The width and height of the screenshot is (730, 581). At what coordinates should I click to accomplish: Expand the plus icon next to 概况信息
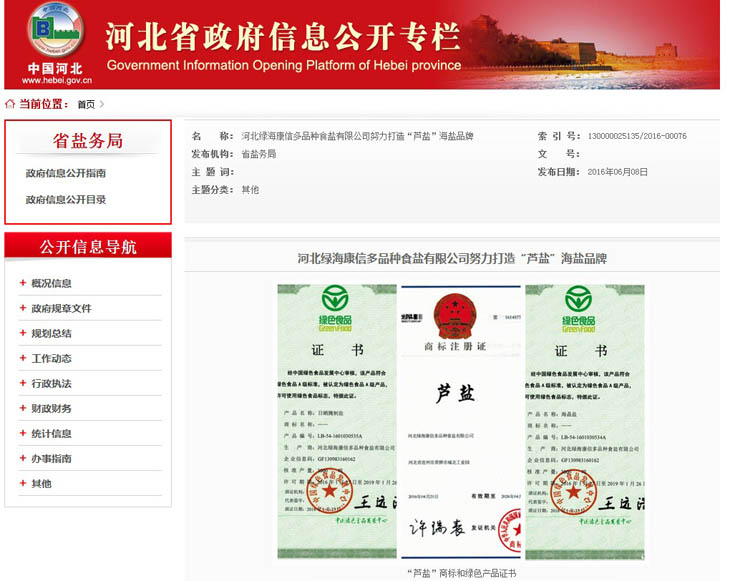[23, 283]
